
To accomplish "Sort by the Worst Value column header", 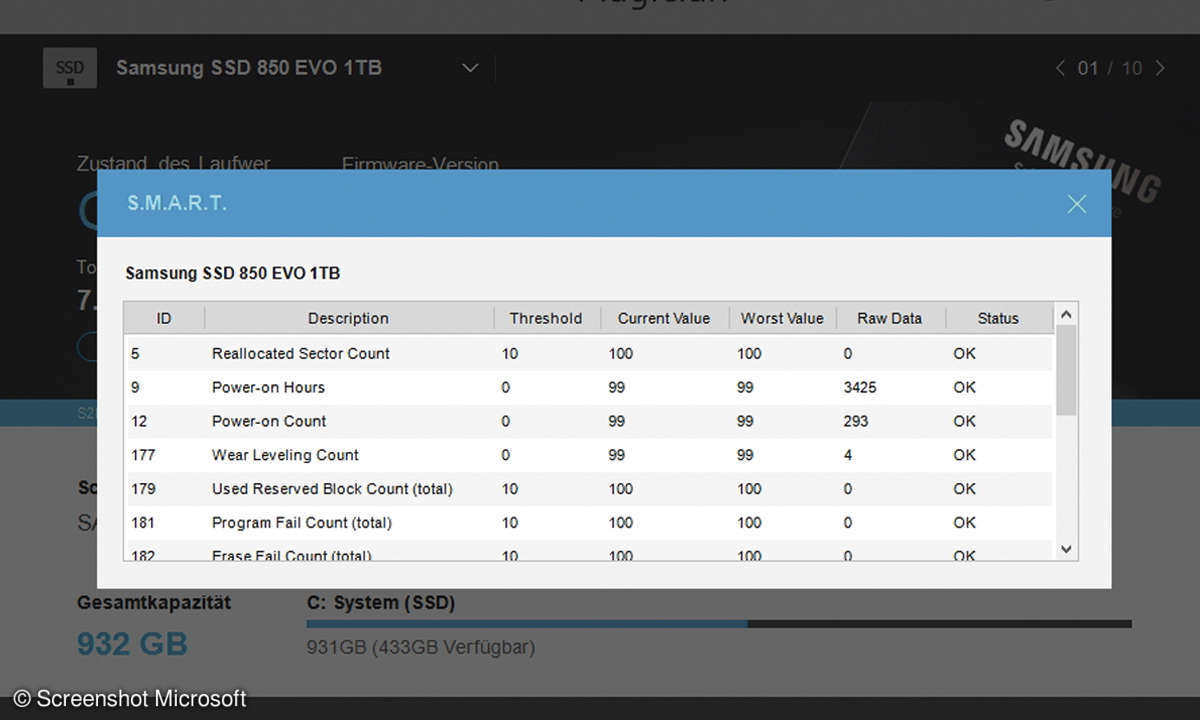I will [x=782, y=318].
